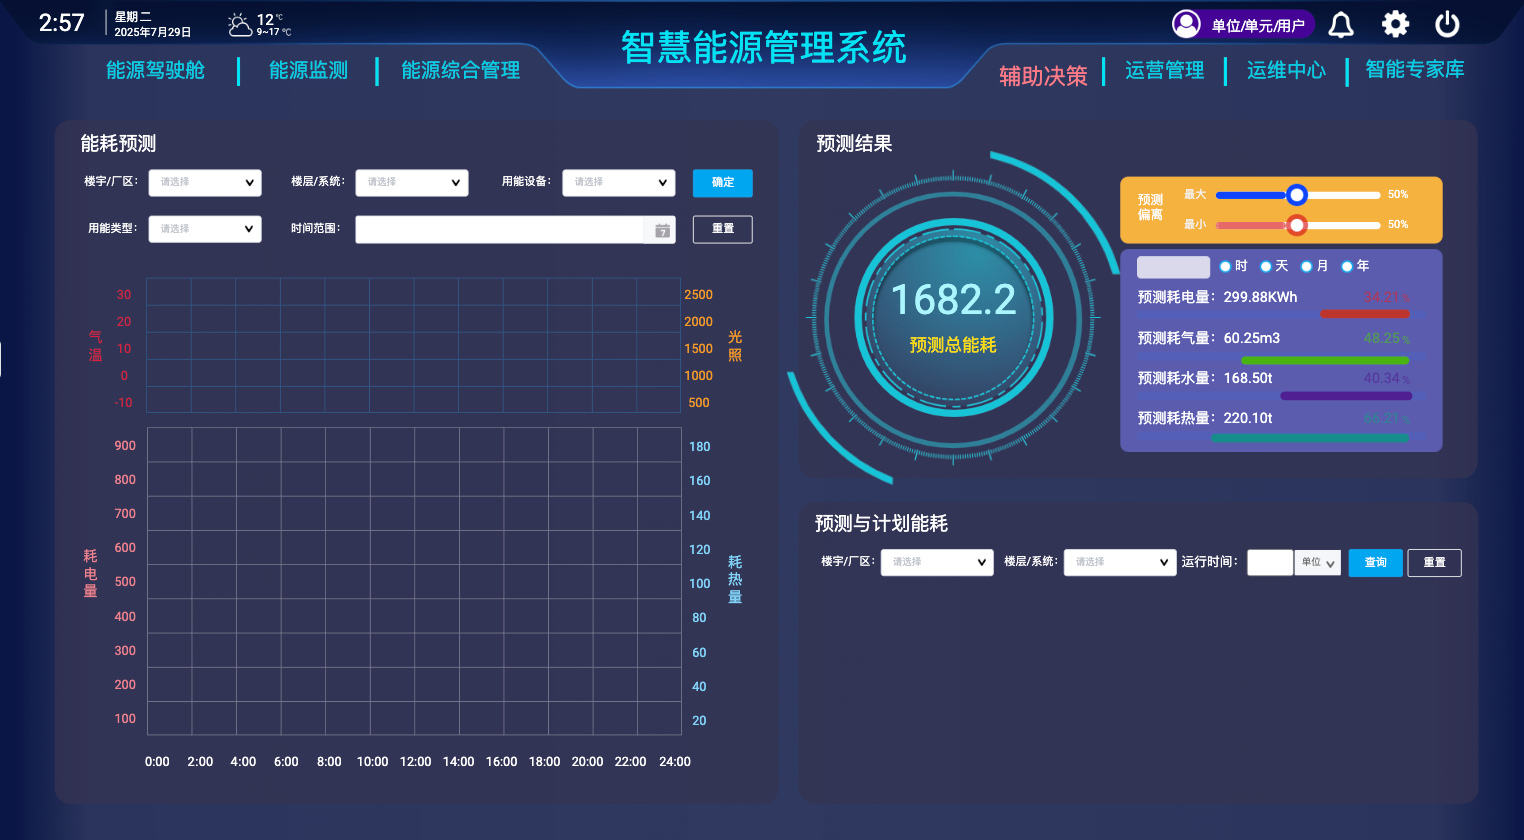Viewport: 1524px width, 840px height.
Task: Click the 最小 deviation slider handle
Action: click(1297, 225)
